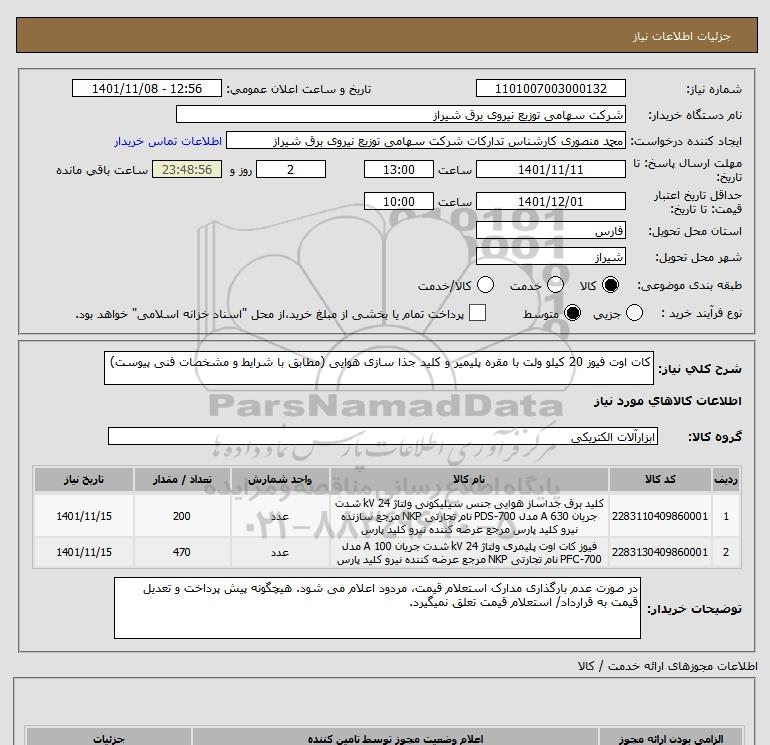Select the خدمت radio button
Viewport: 770px width, 745px height.
click(555, 285)
